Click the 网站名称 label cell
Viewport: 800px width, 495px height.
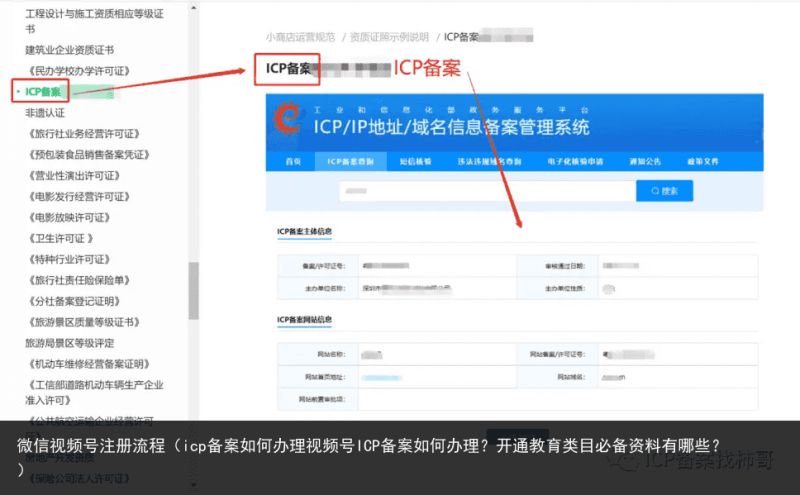point(318,354)
